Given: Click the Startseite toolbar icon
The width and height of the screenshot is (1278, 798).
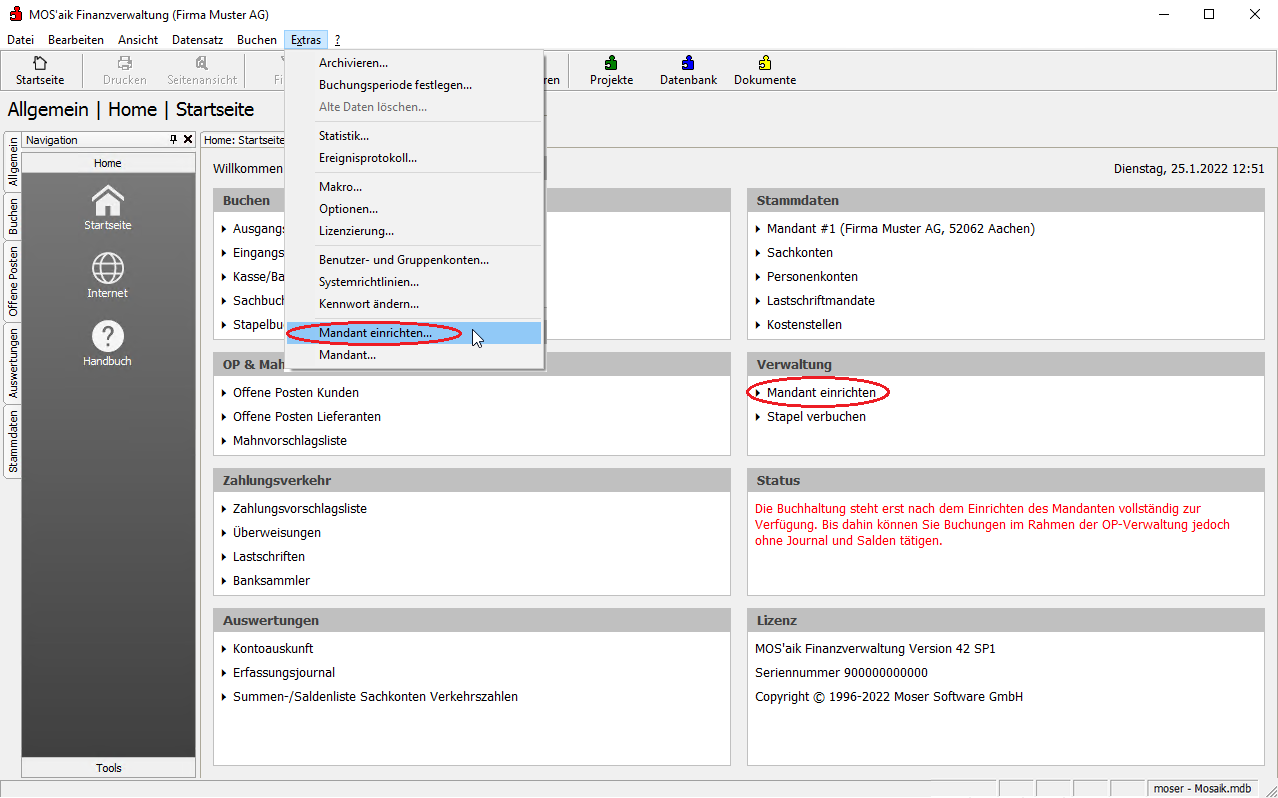Looking at the screenshot, I should click(x=40, y=70).
